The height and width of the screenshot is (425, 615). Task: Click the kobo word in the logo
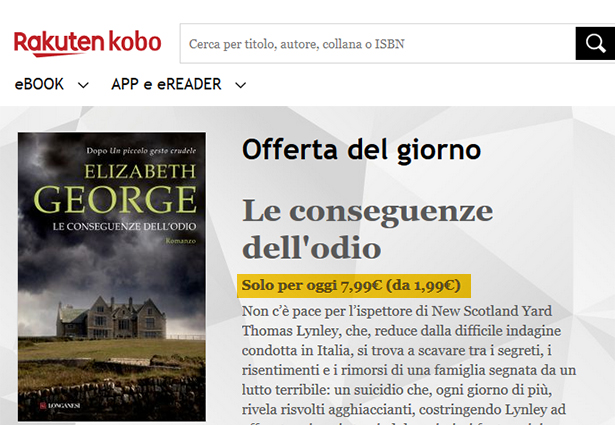pos(134,41)
